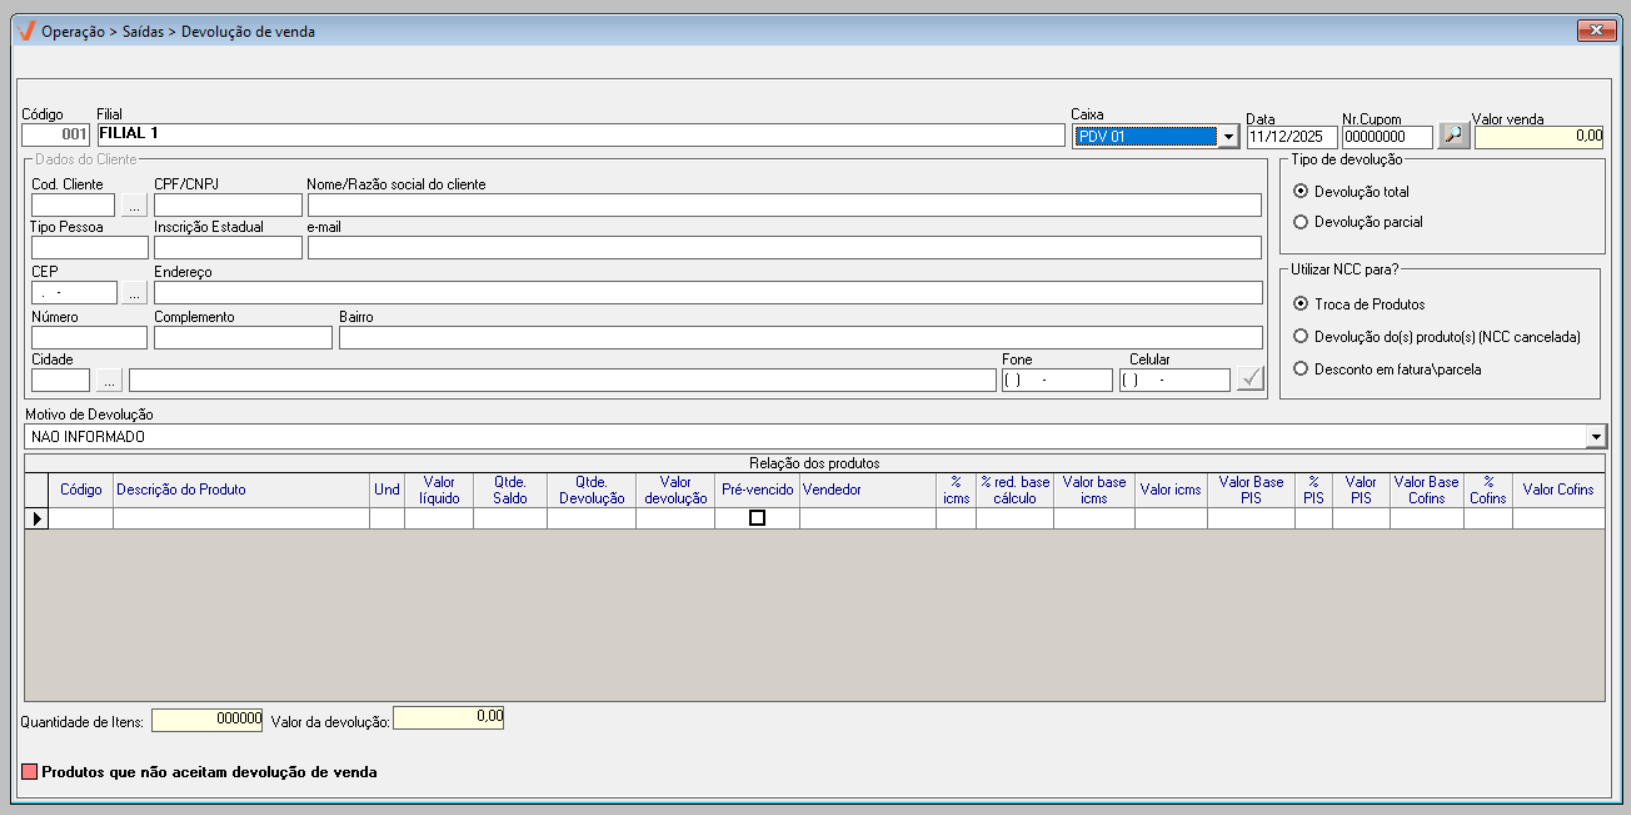1631x815 pixels.
Task: Click the green checkmark confirm icon
Action: tap(1250, 379)
